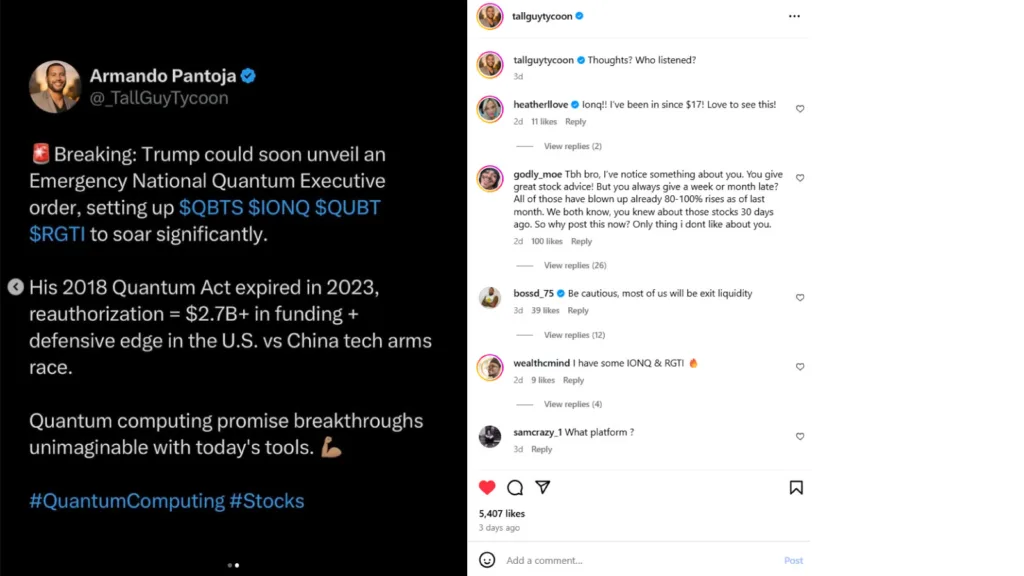This screenshot has height=576, width=1024.
Task: Like bossd_75's comment heart icon
Action: (x=800, y=298)
